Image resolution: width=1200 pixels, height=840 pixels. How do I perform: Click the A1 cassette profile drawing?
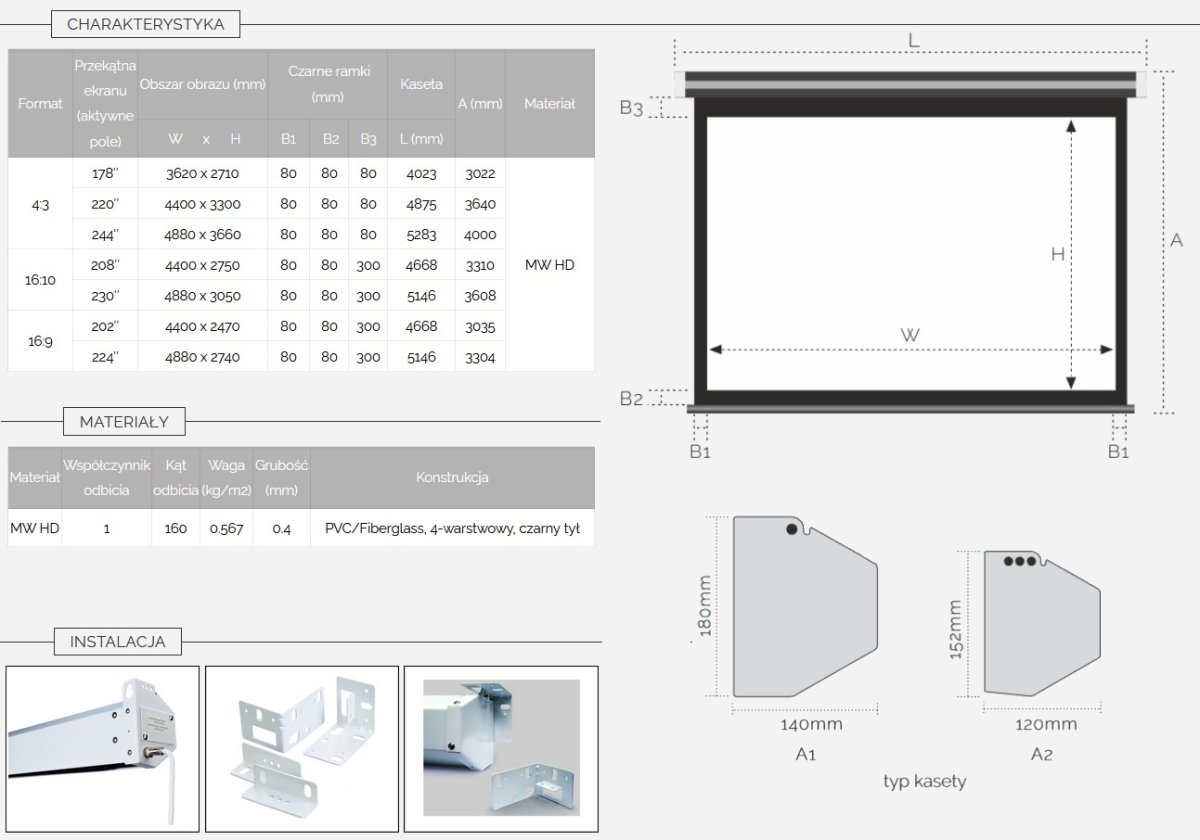click(804, 607)
